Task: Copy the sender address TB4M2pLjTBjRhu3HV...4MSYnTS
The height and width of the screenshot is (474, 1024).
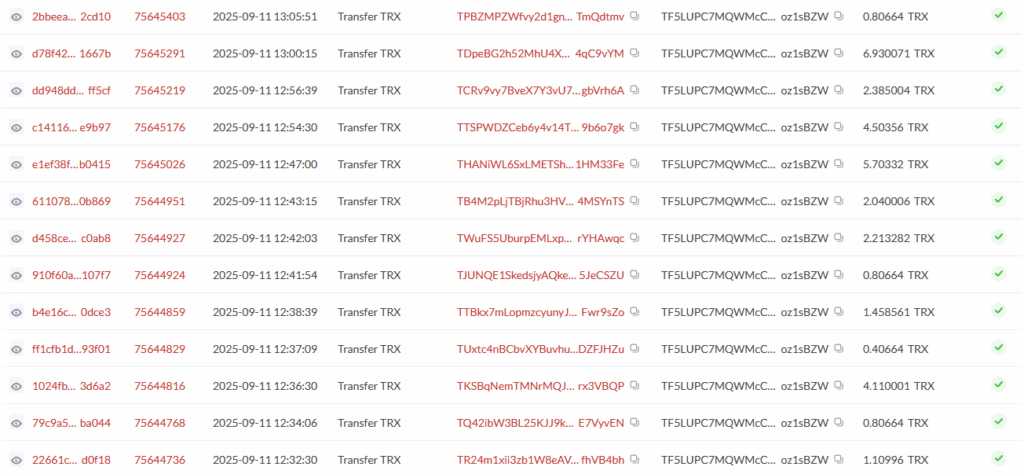Action: 635,201
